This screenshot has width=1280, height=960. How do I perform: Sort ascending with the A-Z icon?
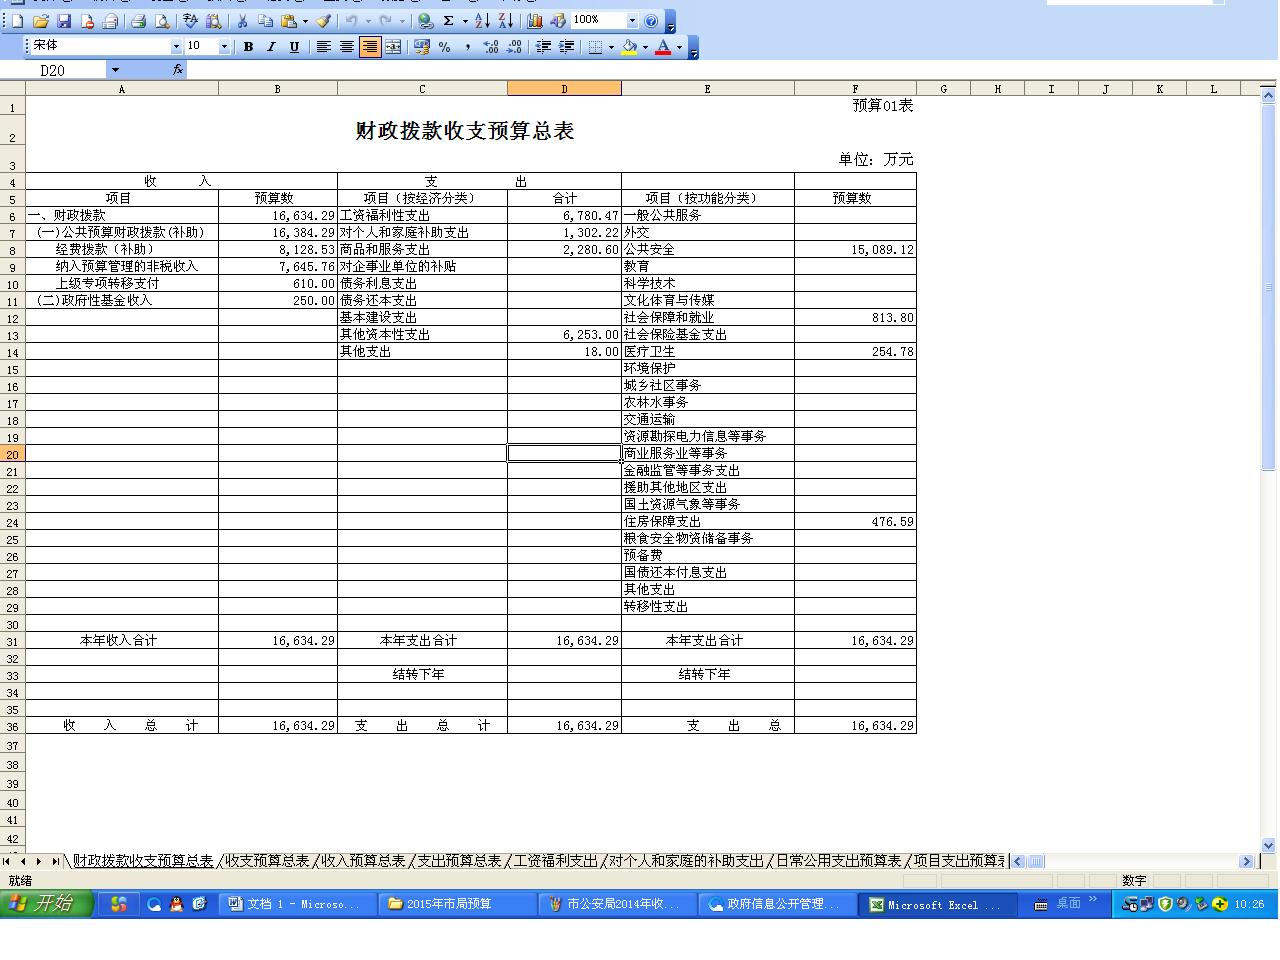[482, 21]
